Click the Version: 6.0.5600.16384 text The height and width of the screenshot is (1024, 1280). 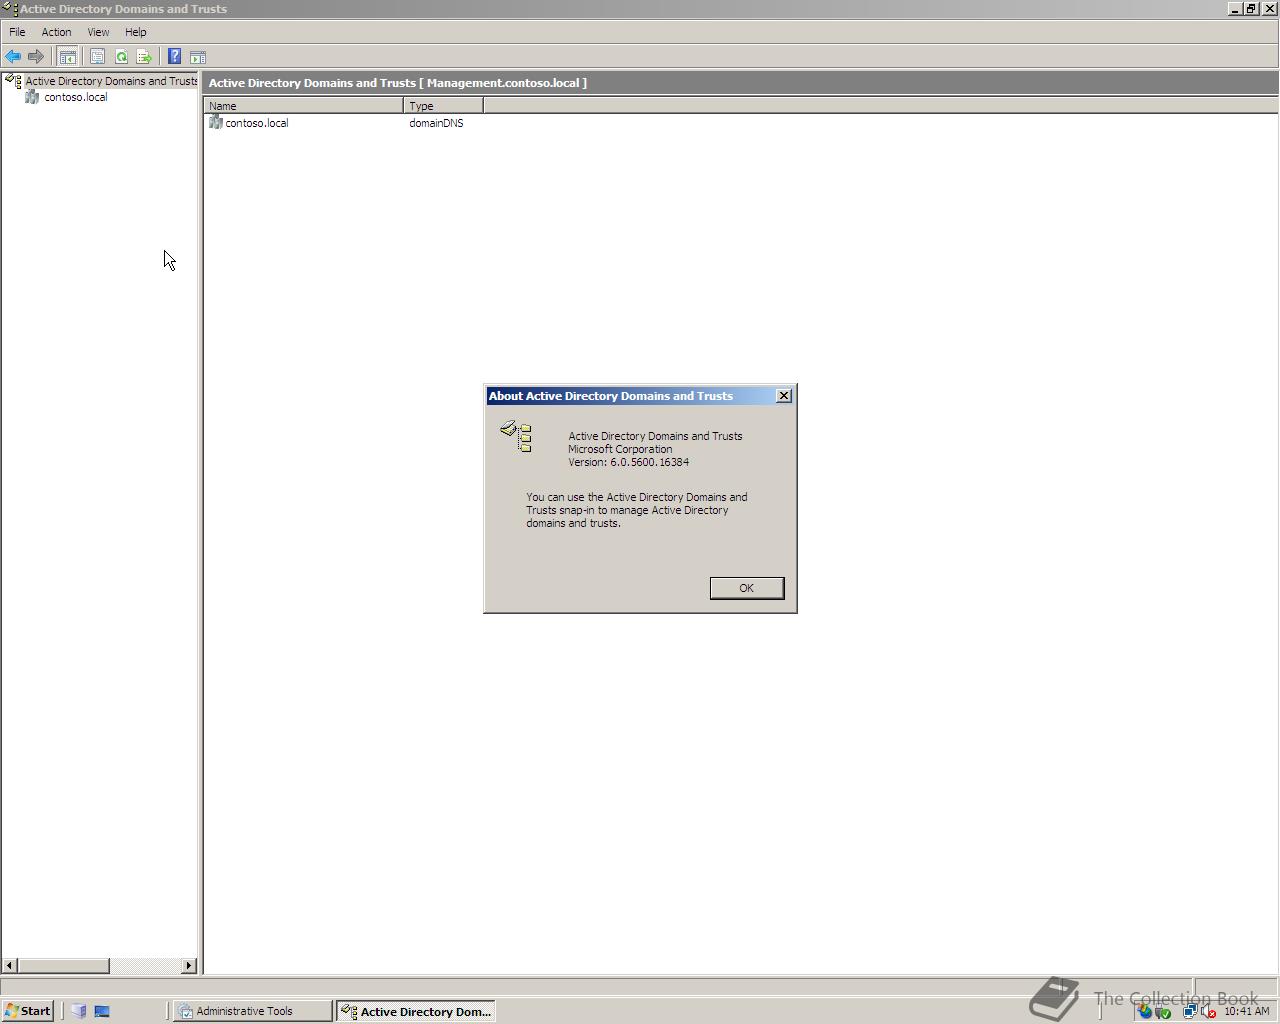pos(628,462)
